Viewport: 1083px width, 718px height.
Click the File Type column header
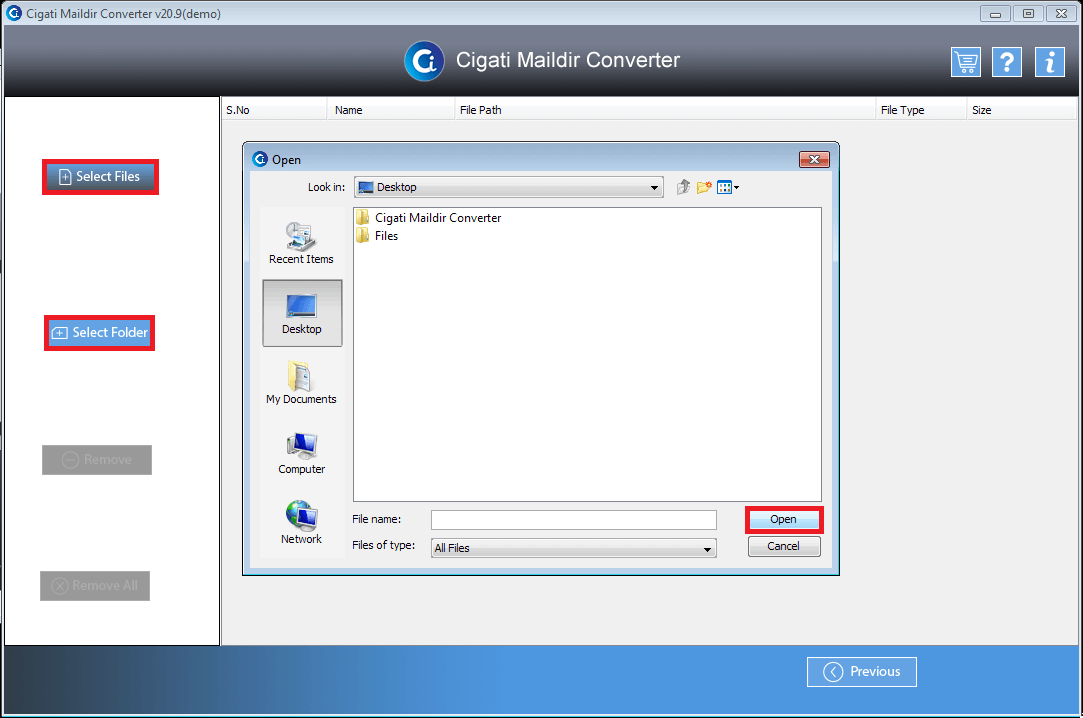(x=921, y=110)
